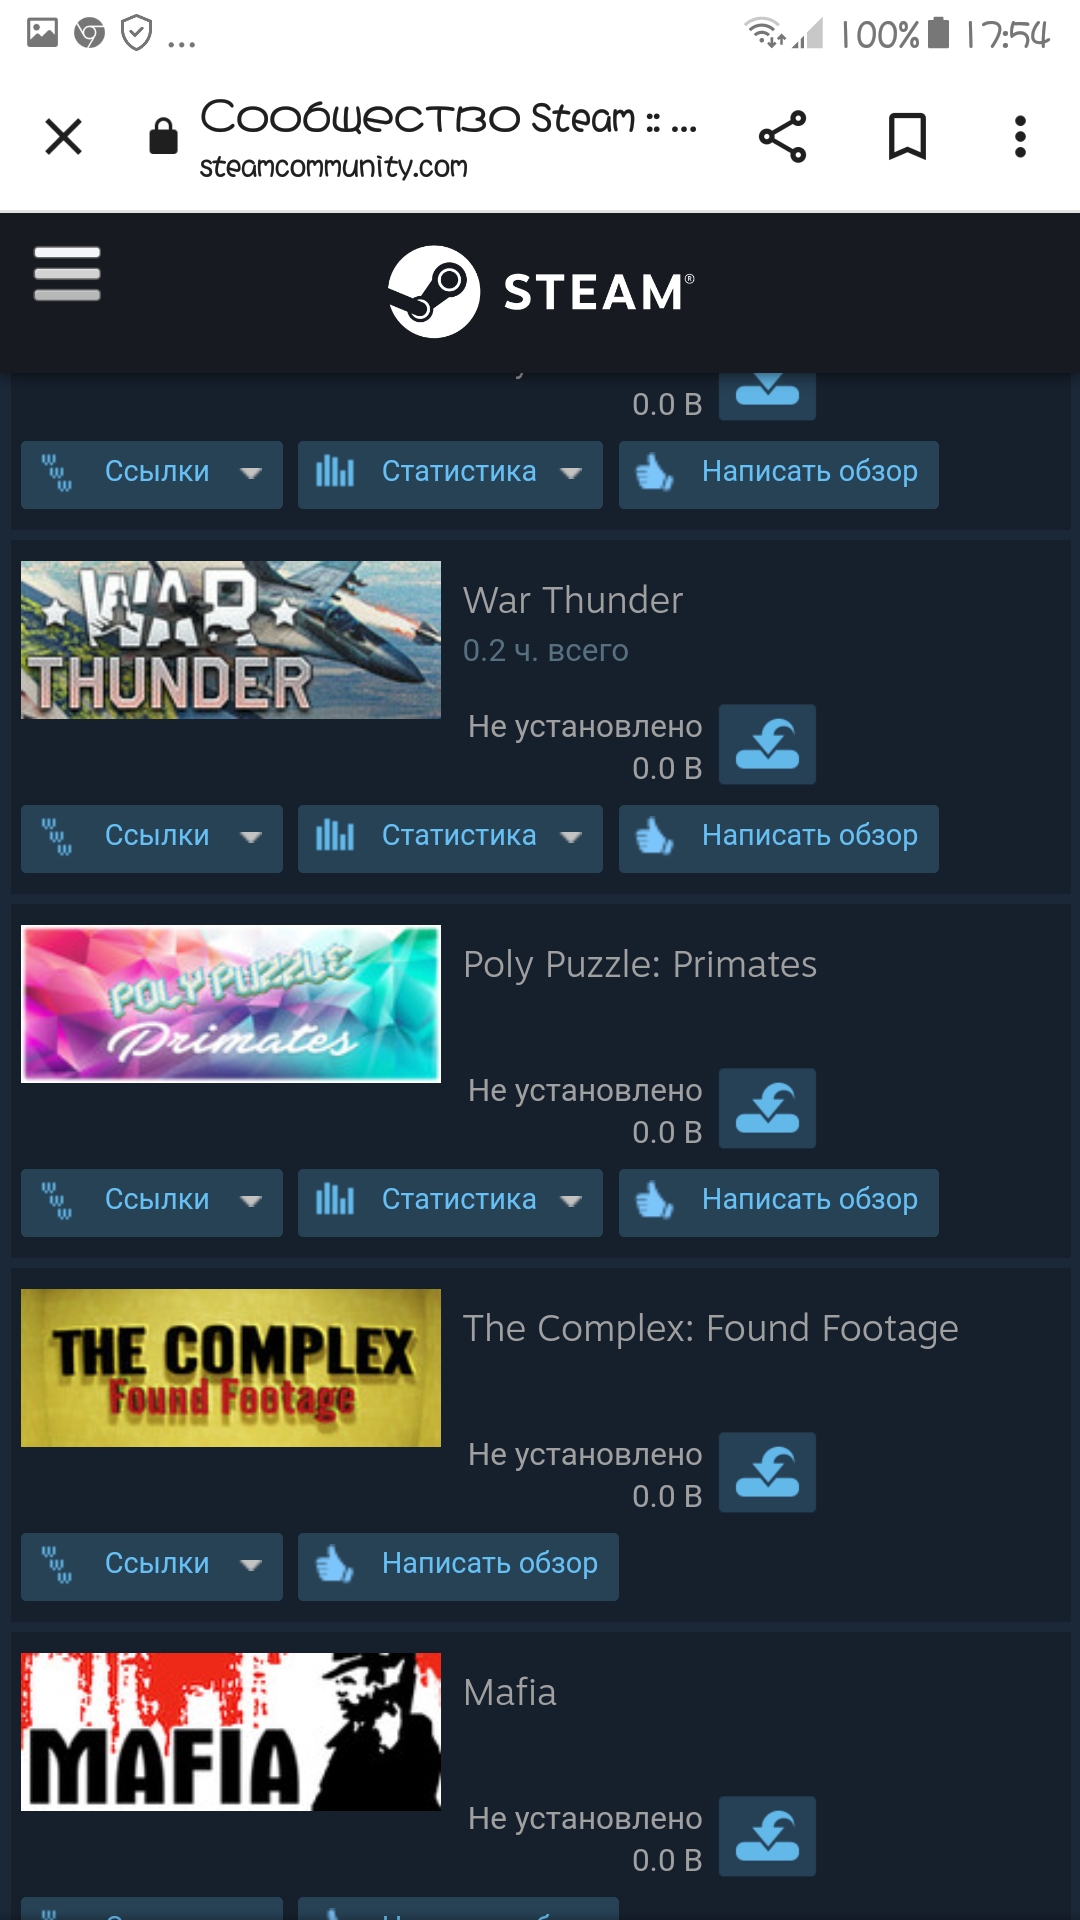This screenshot has width=1080, height=1920.
Task: Open the War Thunder title link
Action: [x=573, y=601]
